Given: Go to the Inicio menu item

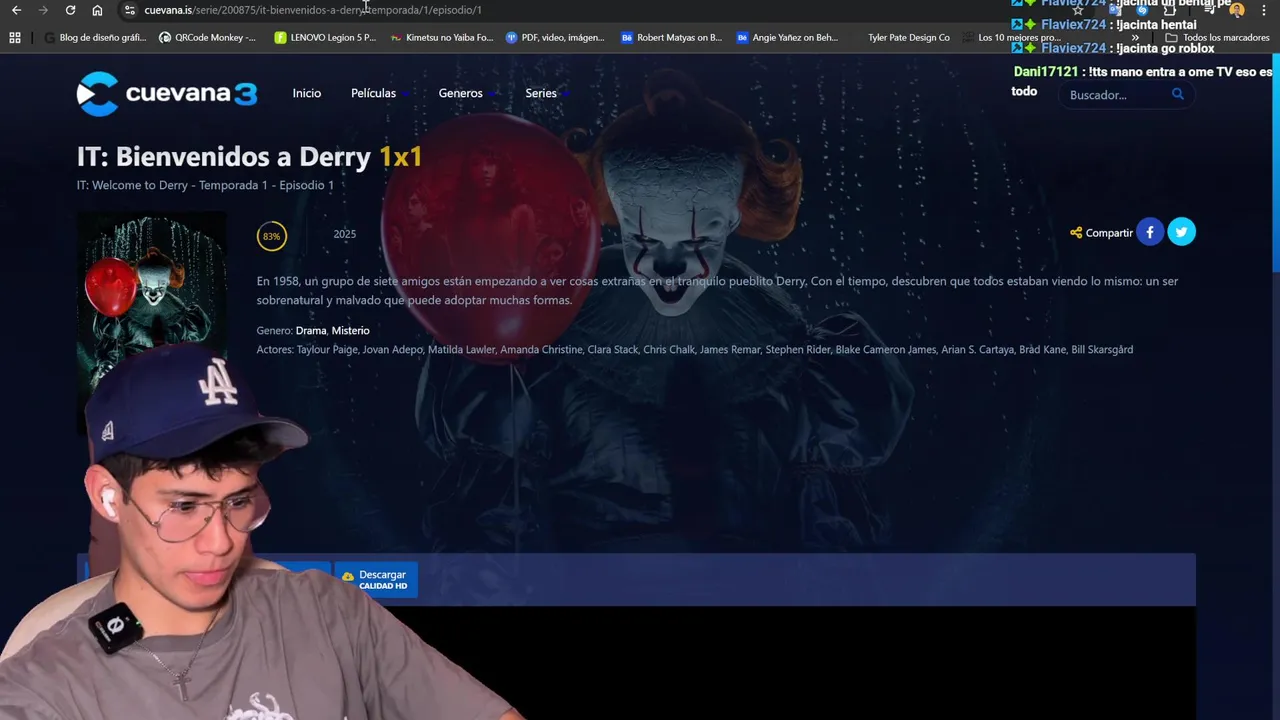Looking at the screenshot, I should (x=307, y=93).
